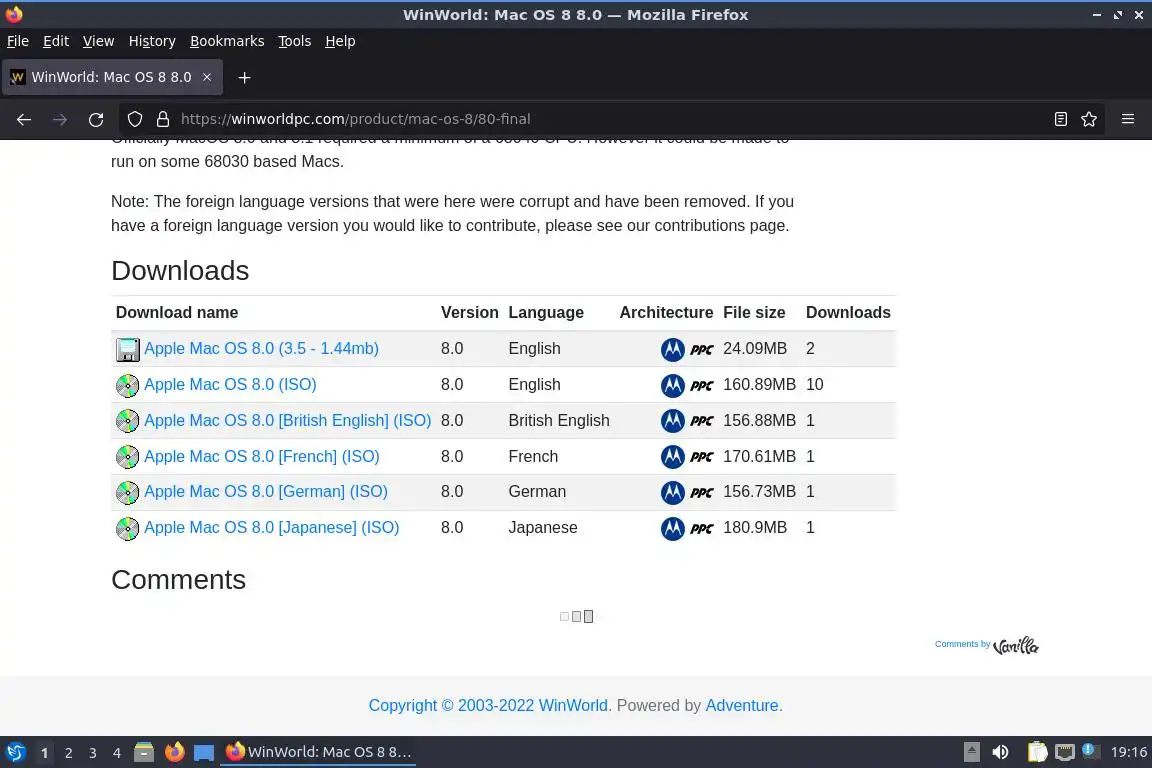This screenshot has width=1152, height=768.
Task: Click Motorola logo in Japanese row
Action: tap(672, 528)
